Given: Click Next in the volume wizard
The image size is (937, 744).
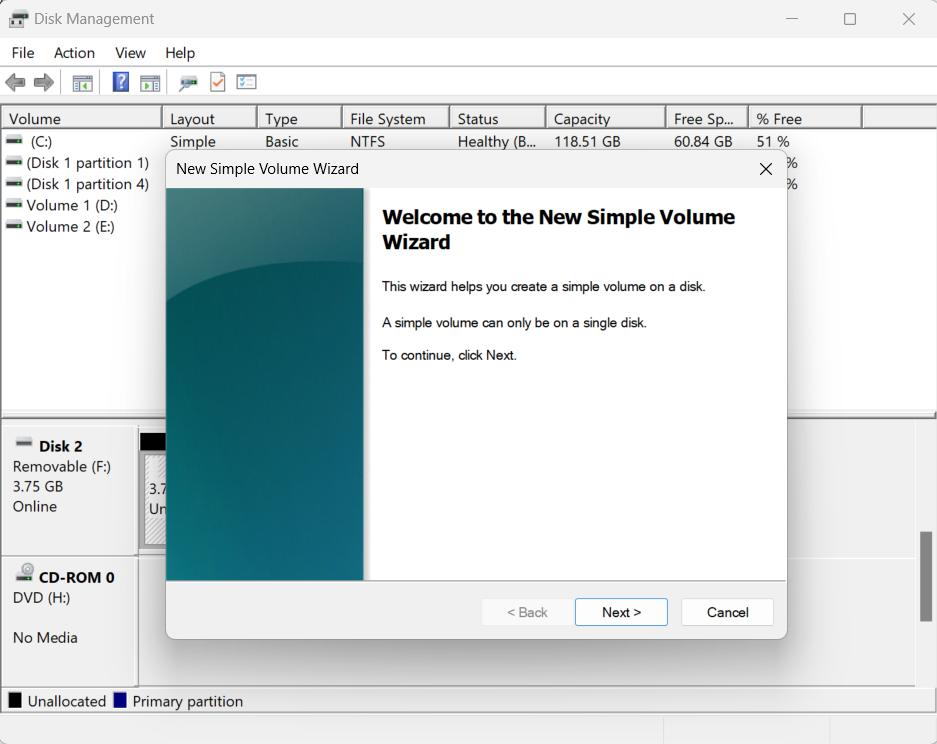Looking at the screenshot, I should 621,612.
